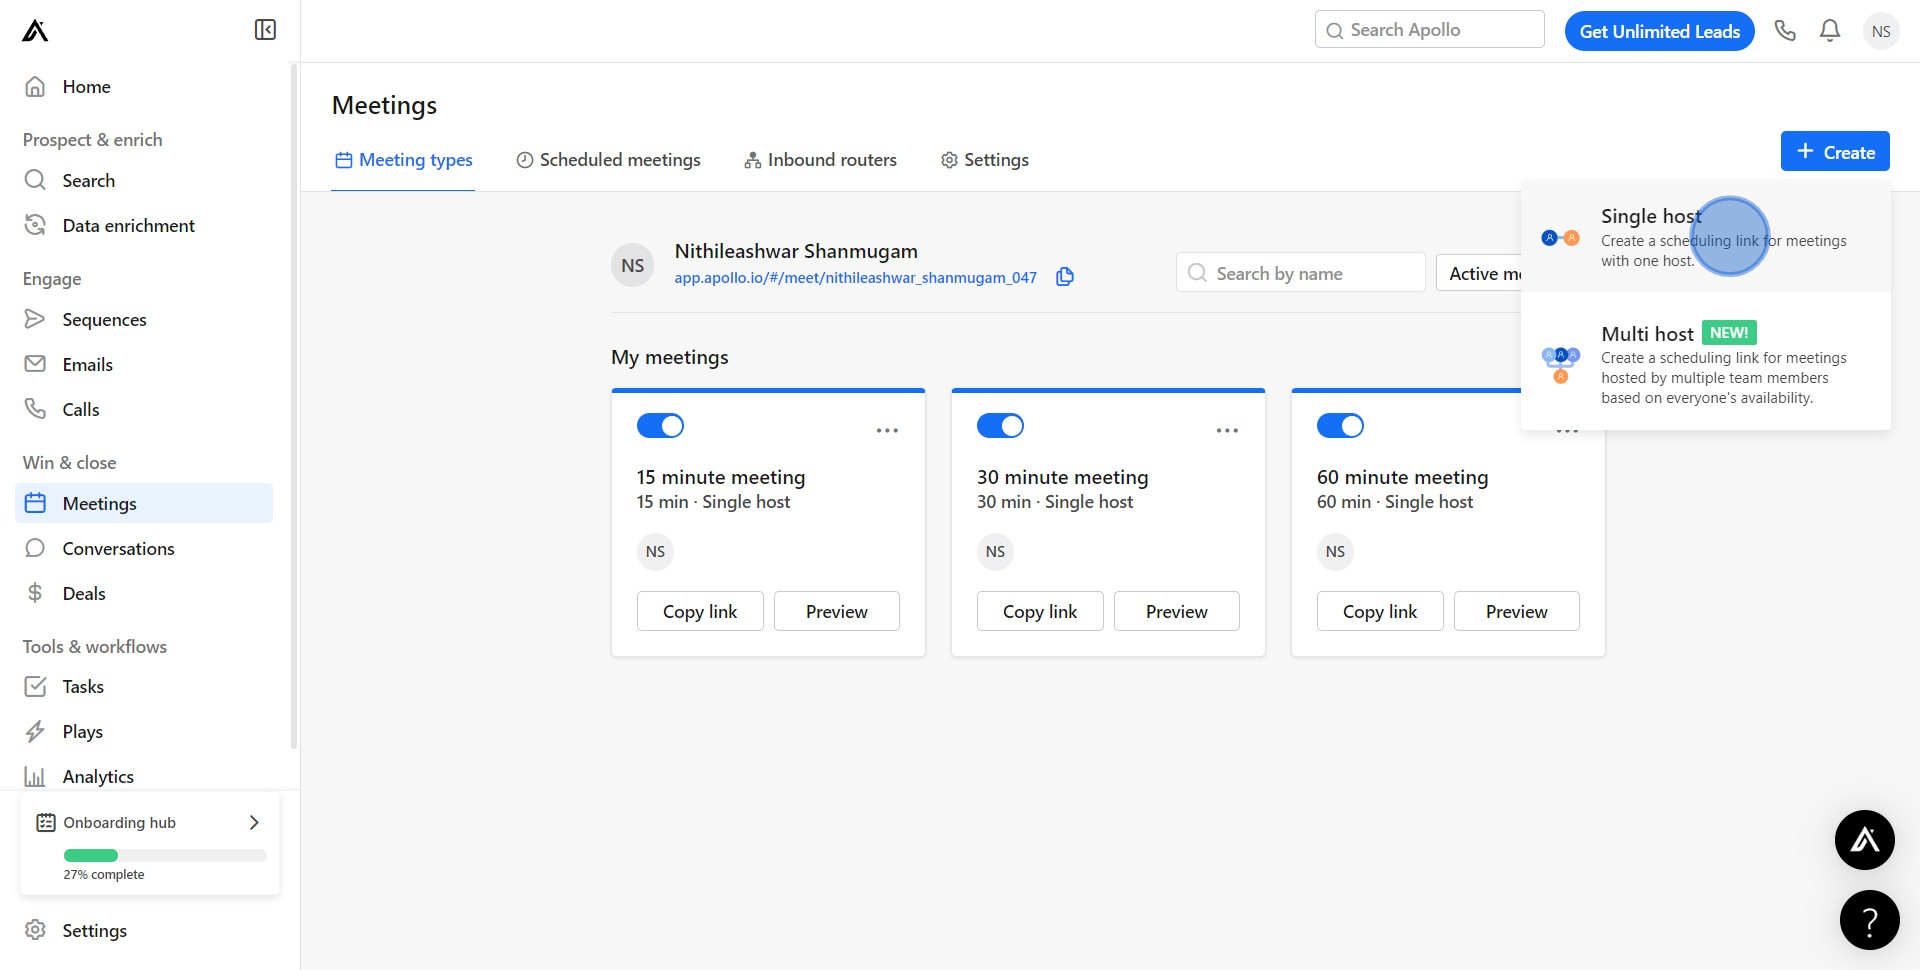Screen dimensions: 1920x970
Task: Open Emails in the sidebar
Action: [144, 365]
